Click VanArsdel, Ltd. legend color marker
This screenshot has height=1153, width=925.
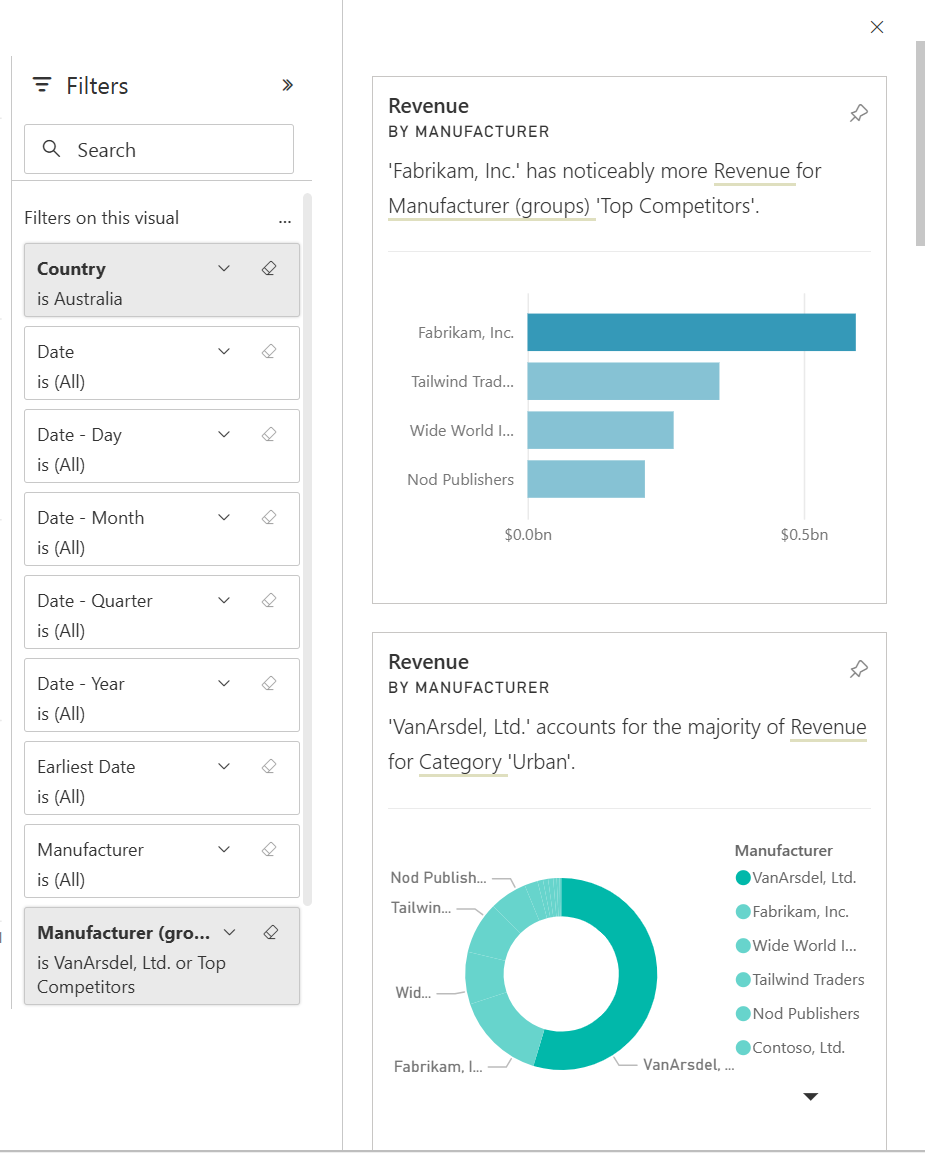point(743,878)
